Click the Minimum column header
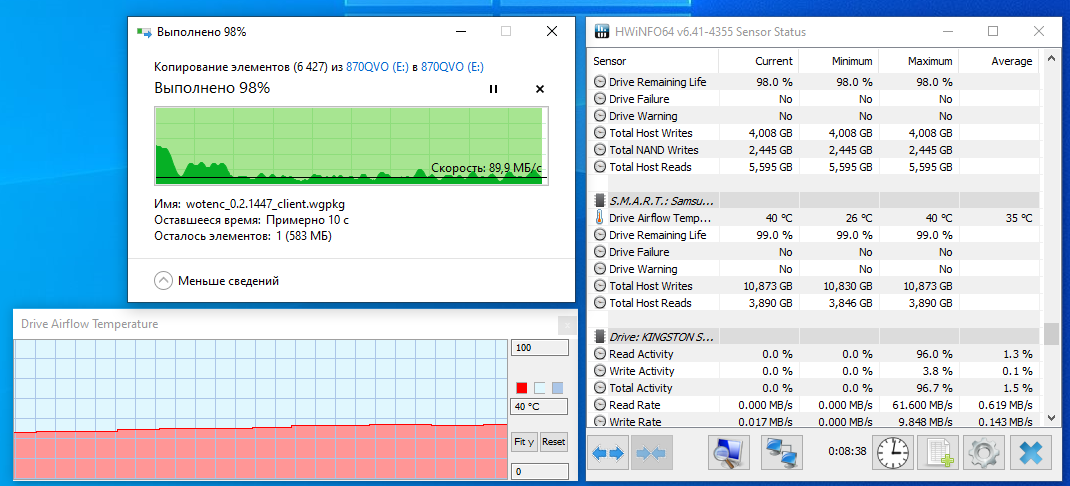This screenshot has width=1070, height=486. pos(839,61)
